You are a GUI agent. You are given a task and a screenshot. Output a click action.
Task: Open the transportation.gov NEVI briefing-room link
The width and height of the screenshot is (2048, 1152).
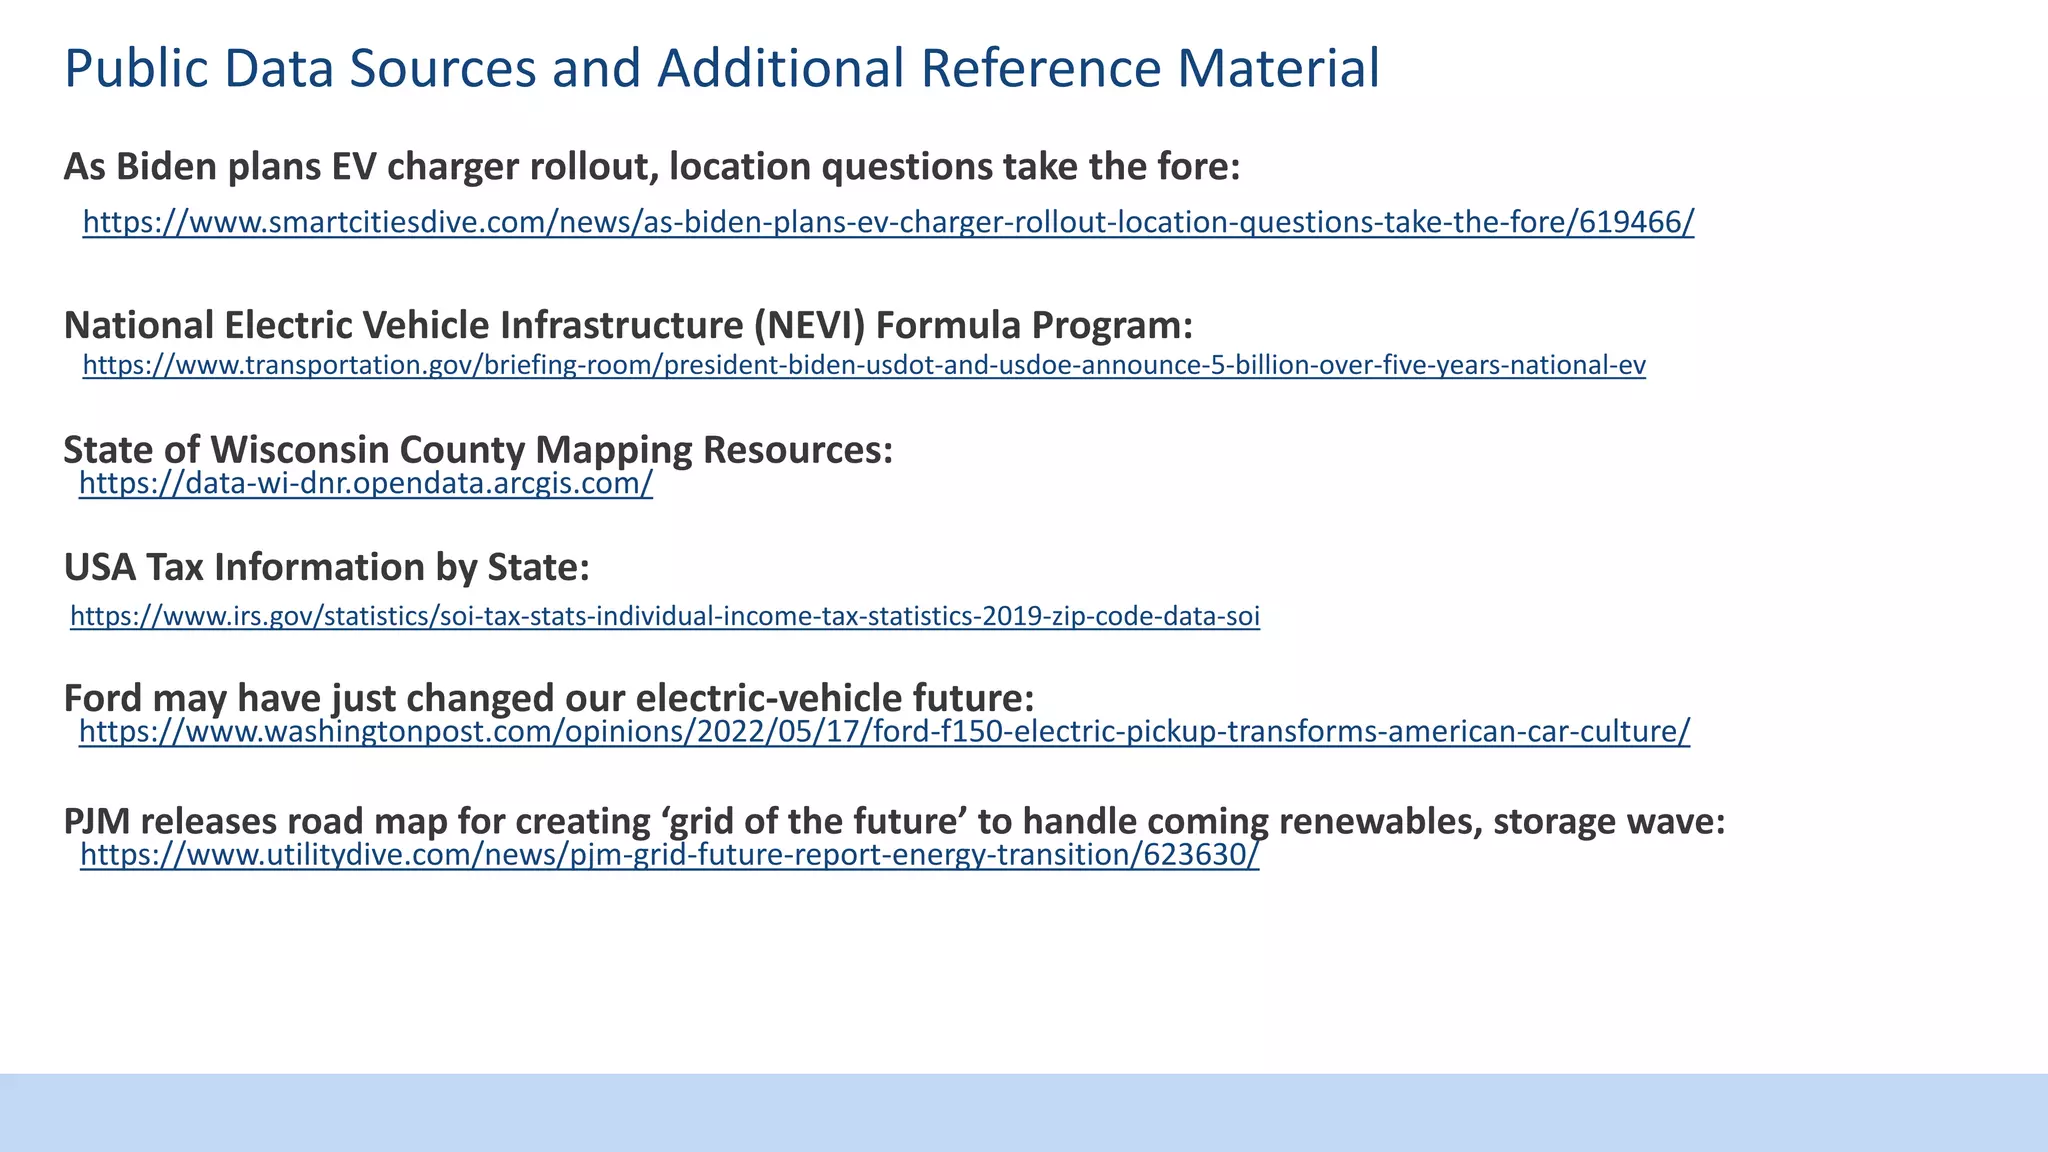tap(864, 365)
